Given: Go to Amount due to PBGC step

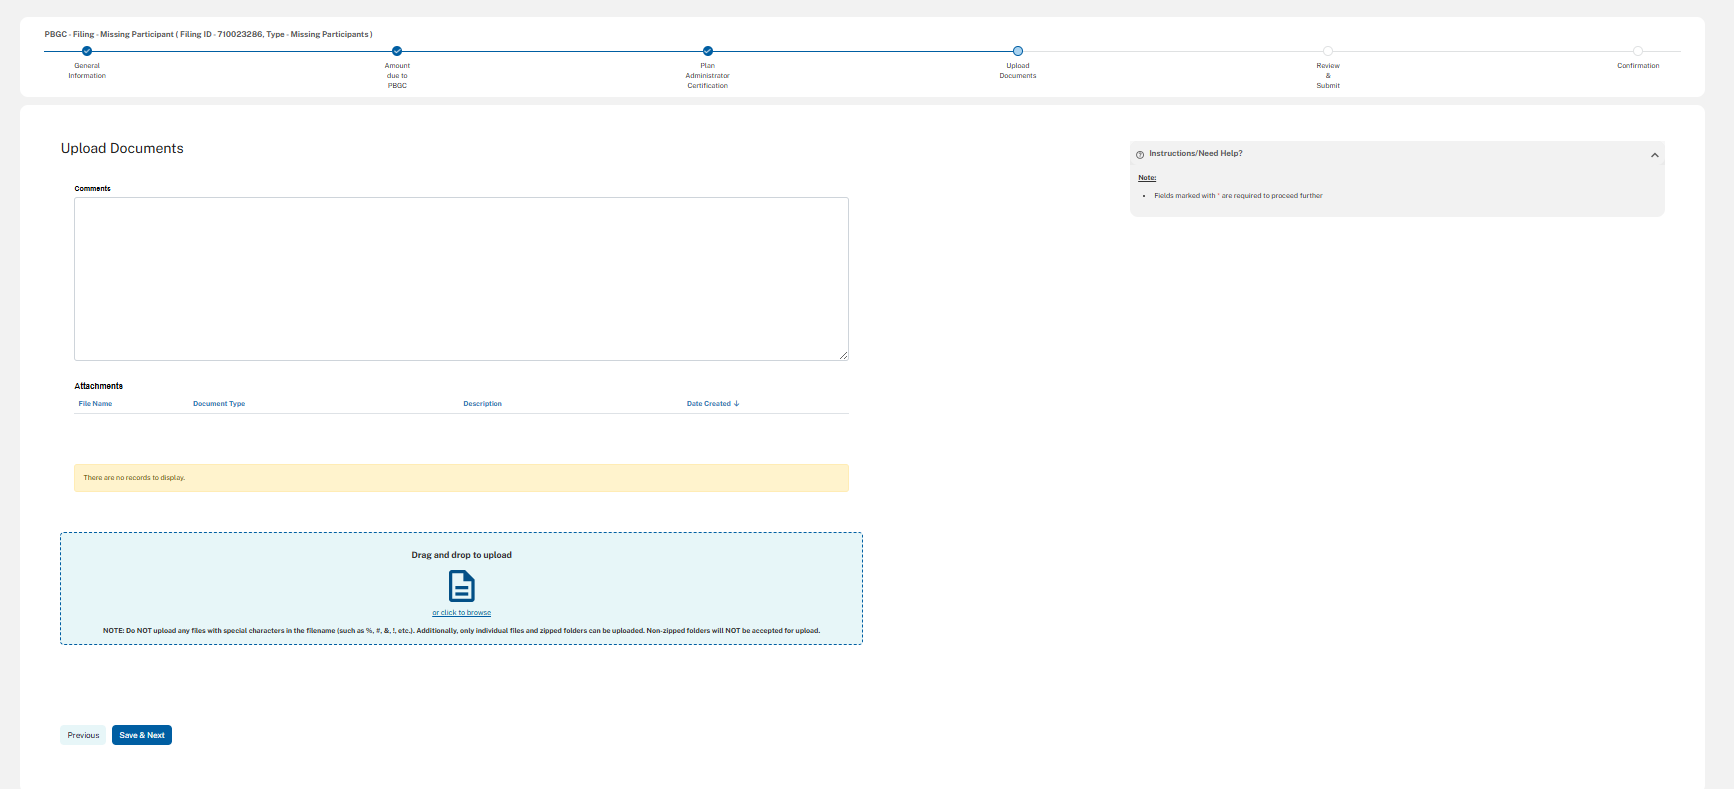Looking at the screenshot, I should click(x=397, y=51).
